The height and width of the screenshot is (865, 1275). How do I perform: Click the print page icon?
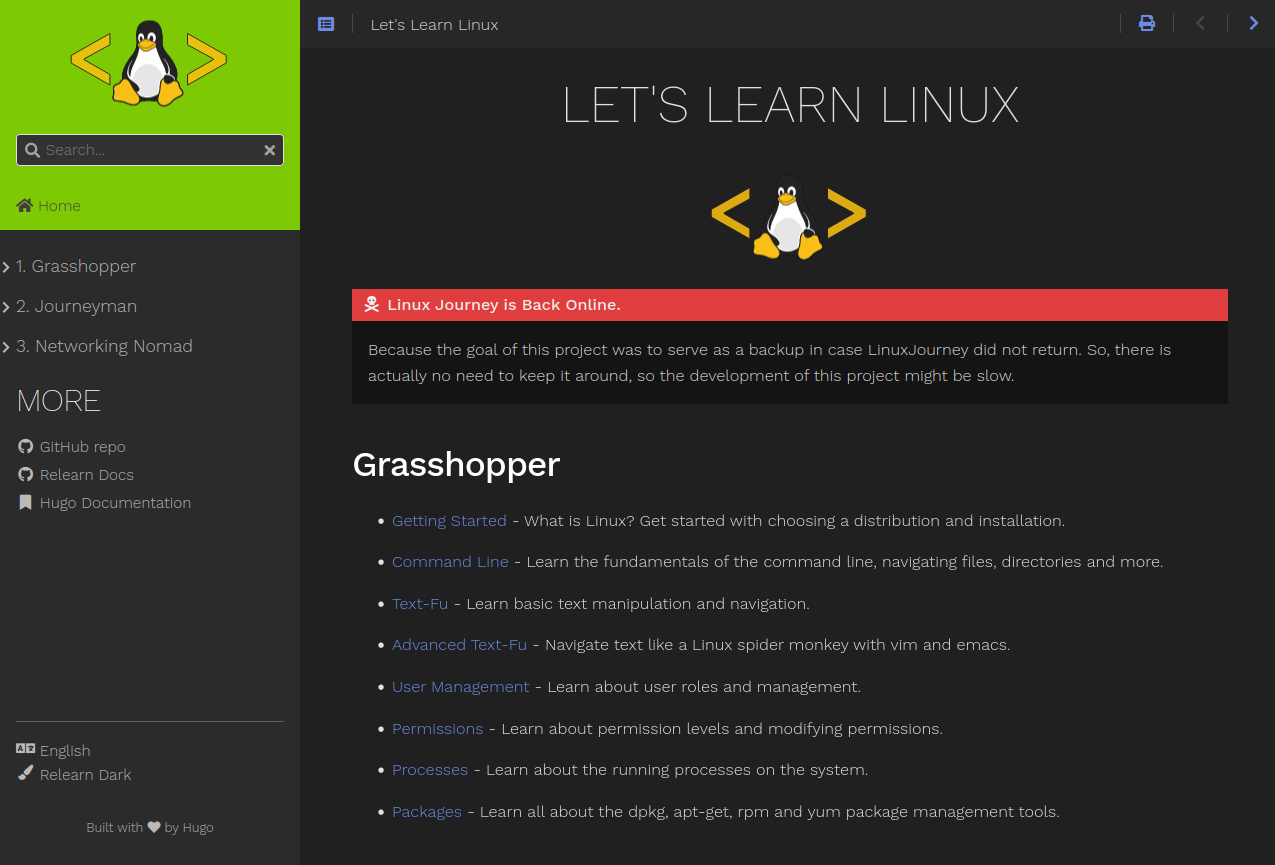click(x=1147, y=24)
